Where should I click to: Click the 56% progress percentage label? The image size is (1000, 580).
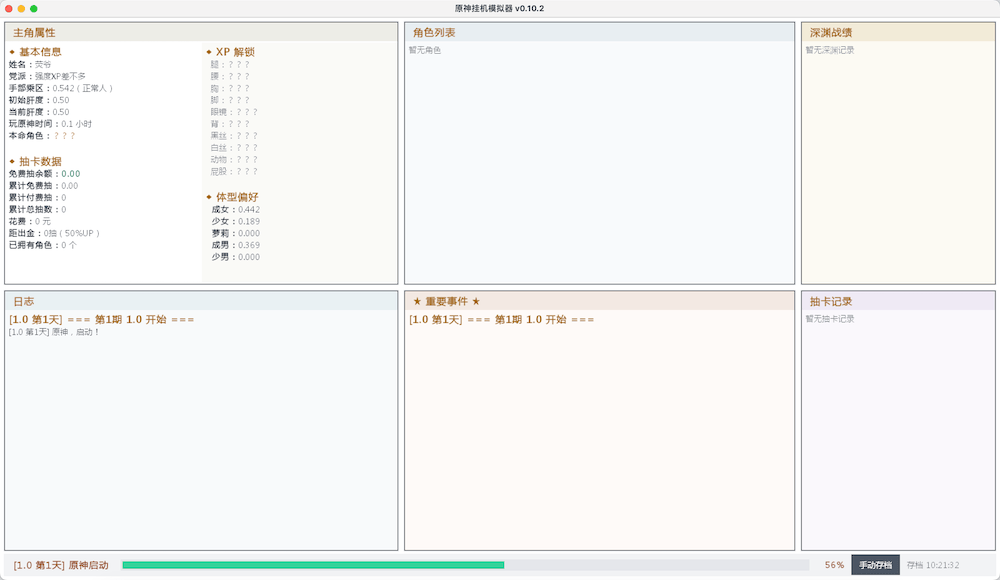point(834,565)
